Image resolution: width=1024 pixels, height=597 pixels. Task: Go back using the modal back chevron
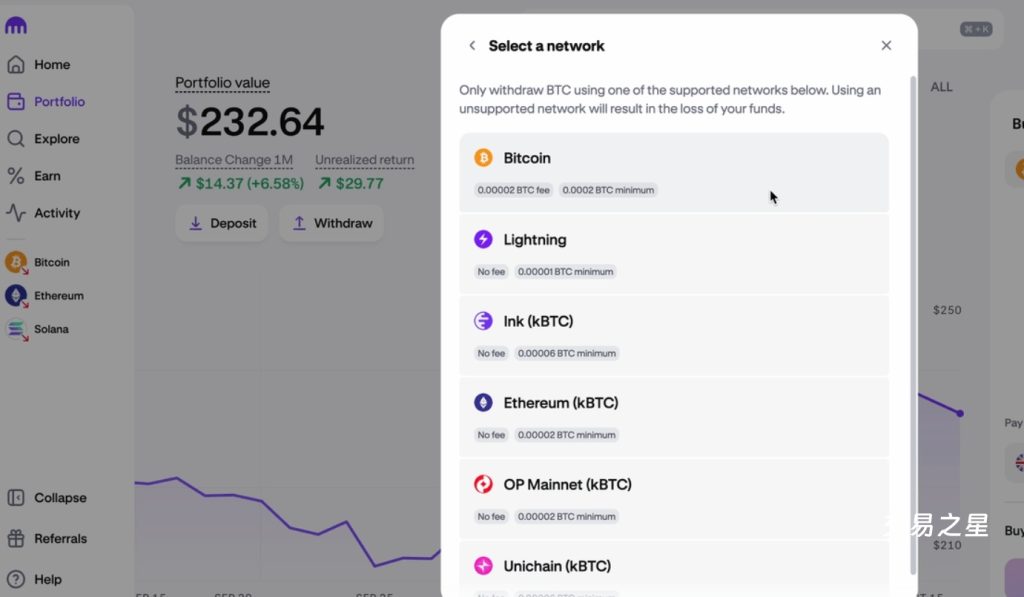coord(472,46)
